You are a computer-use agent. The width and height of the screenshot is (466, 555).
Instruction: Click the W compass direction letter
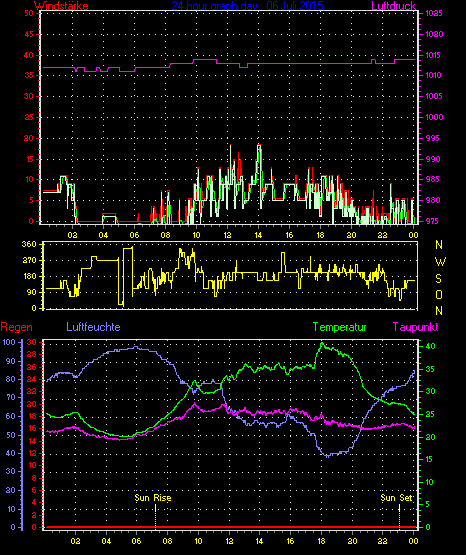[x=440, y=262]
